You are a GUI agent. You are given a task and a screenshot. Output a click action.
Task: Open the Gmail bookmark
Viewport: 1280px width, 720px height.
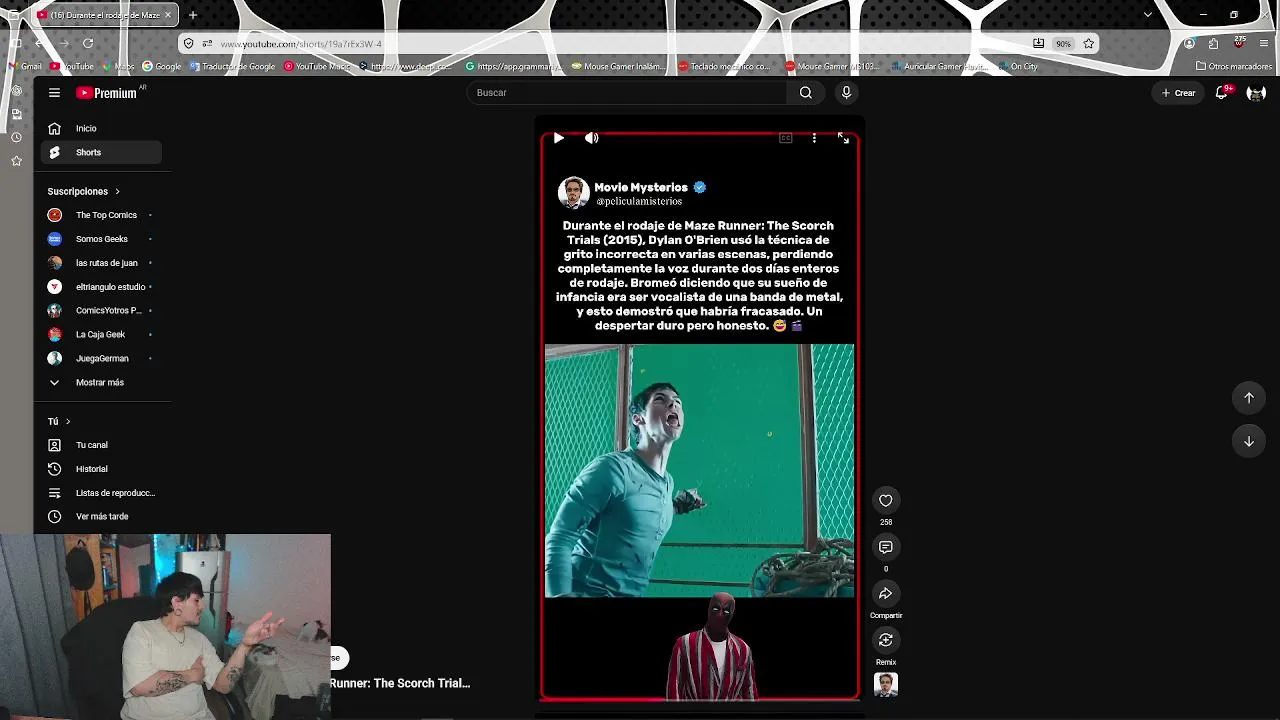tap(25, 67)
